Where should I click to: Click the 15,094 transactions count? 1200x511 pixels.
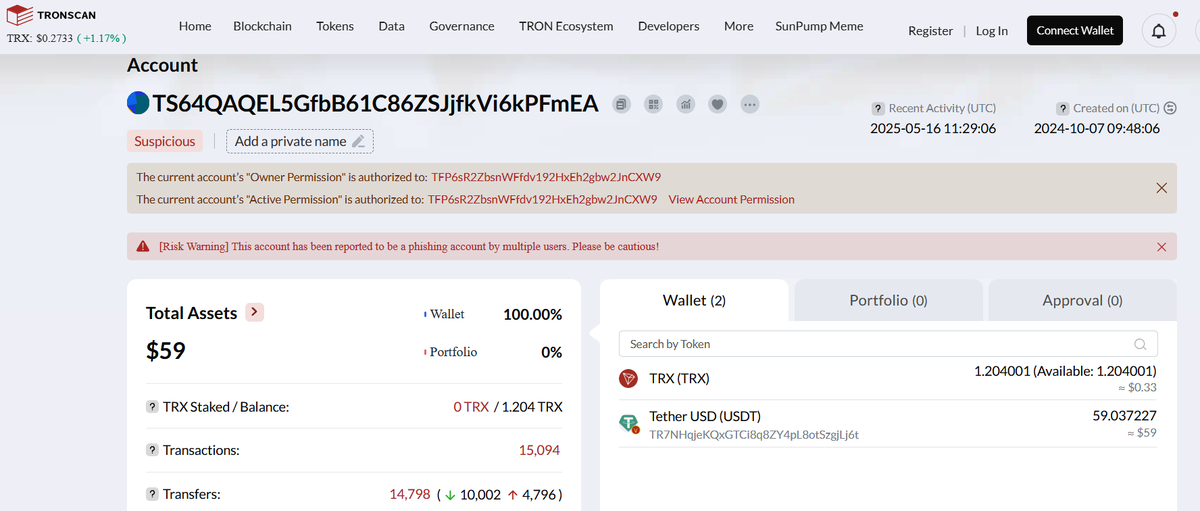(x=539, y=450)
